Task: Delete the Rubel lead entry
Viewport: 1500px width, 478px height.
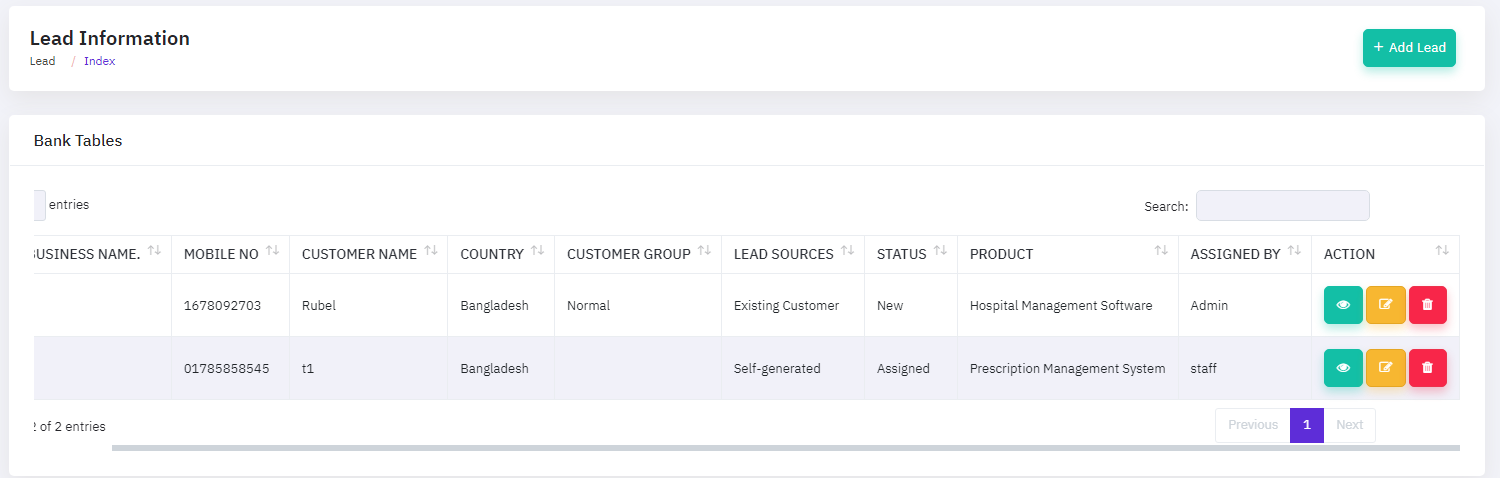Action: [1427, 305]
